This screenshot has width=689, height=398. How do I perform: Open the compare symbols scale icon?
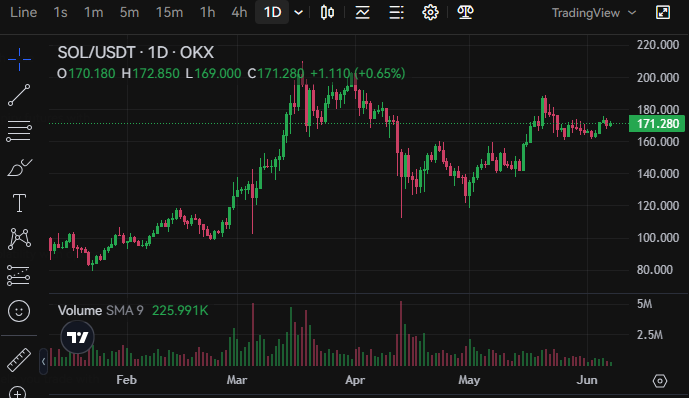pos(465,12)
